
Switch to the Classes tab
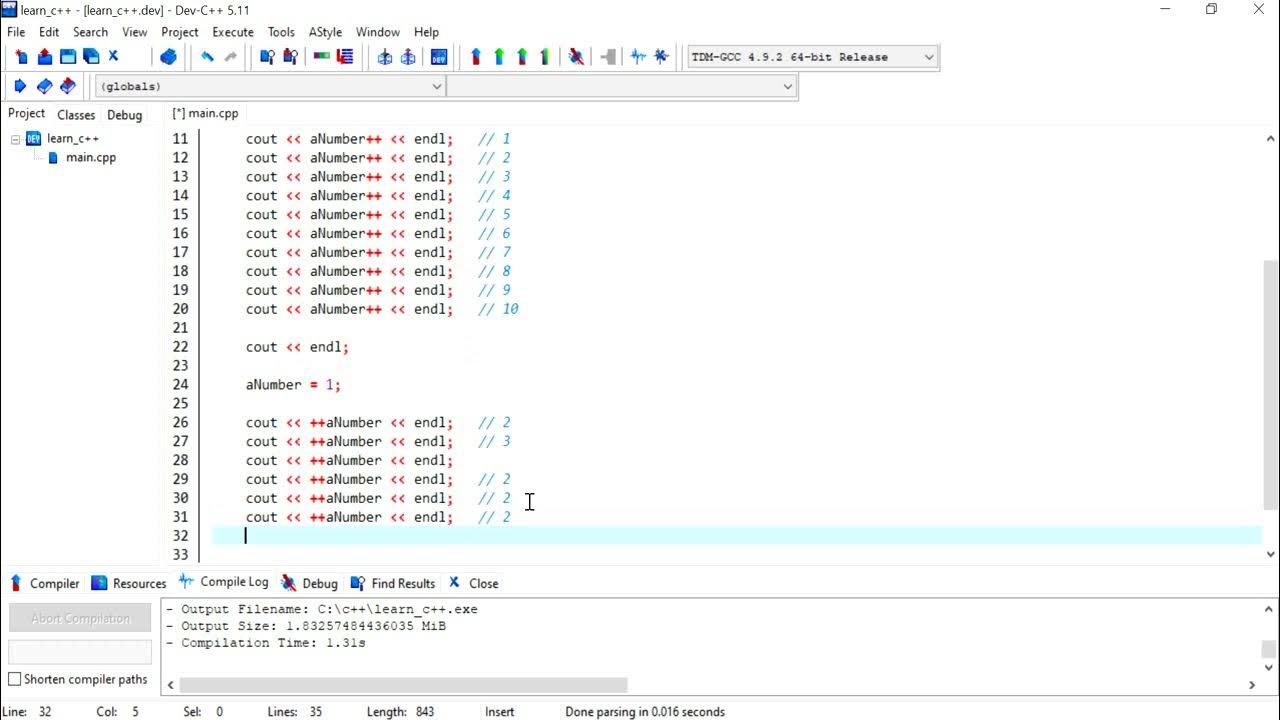[x=76, y=115]
